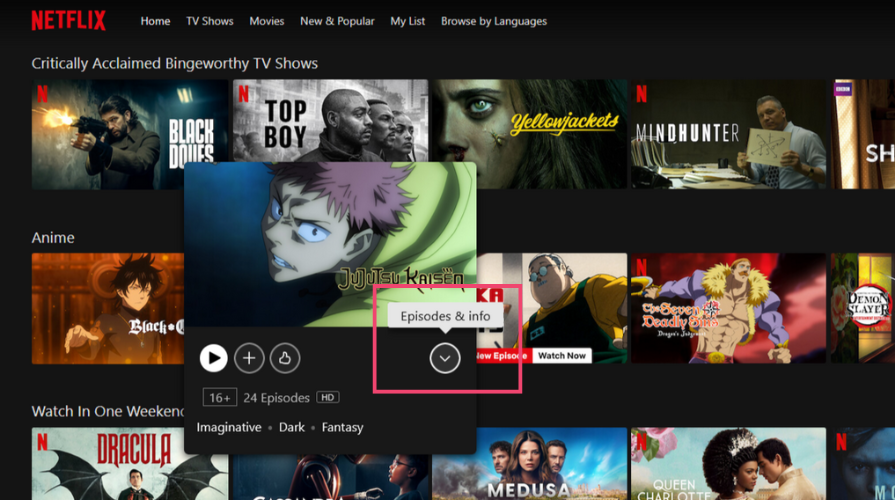
Task: Click the 24 Episodes text
Action: (x=276, y=398)
